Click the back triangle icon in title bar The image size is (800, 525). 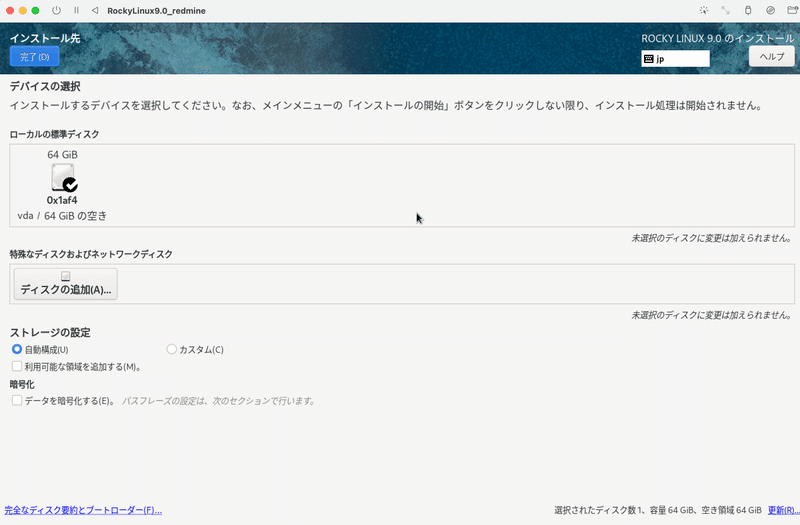point(95,10)
